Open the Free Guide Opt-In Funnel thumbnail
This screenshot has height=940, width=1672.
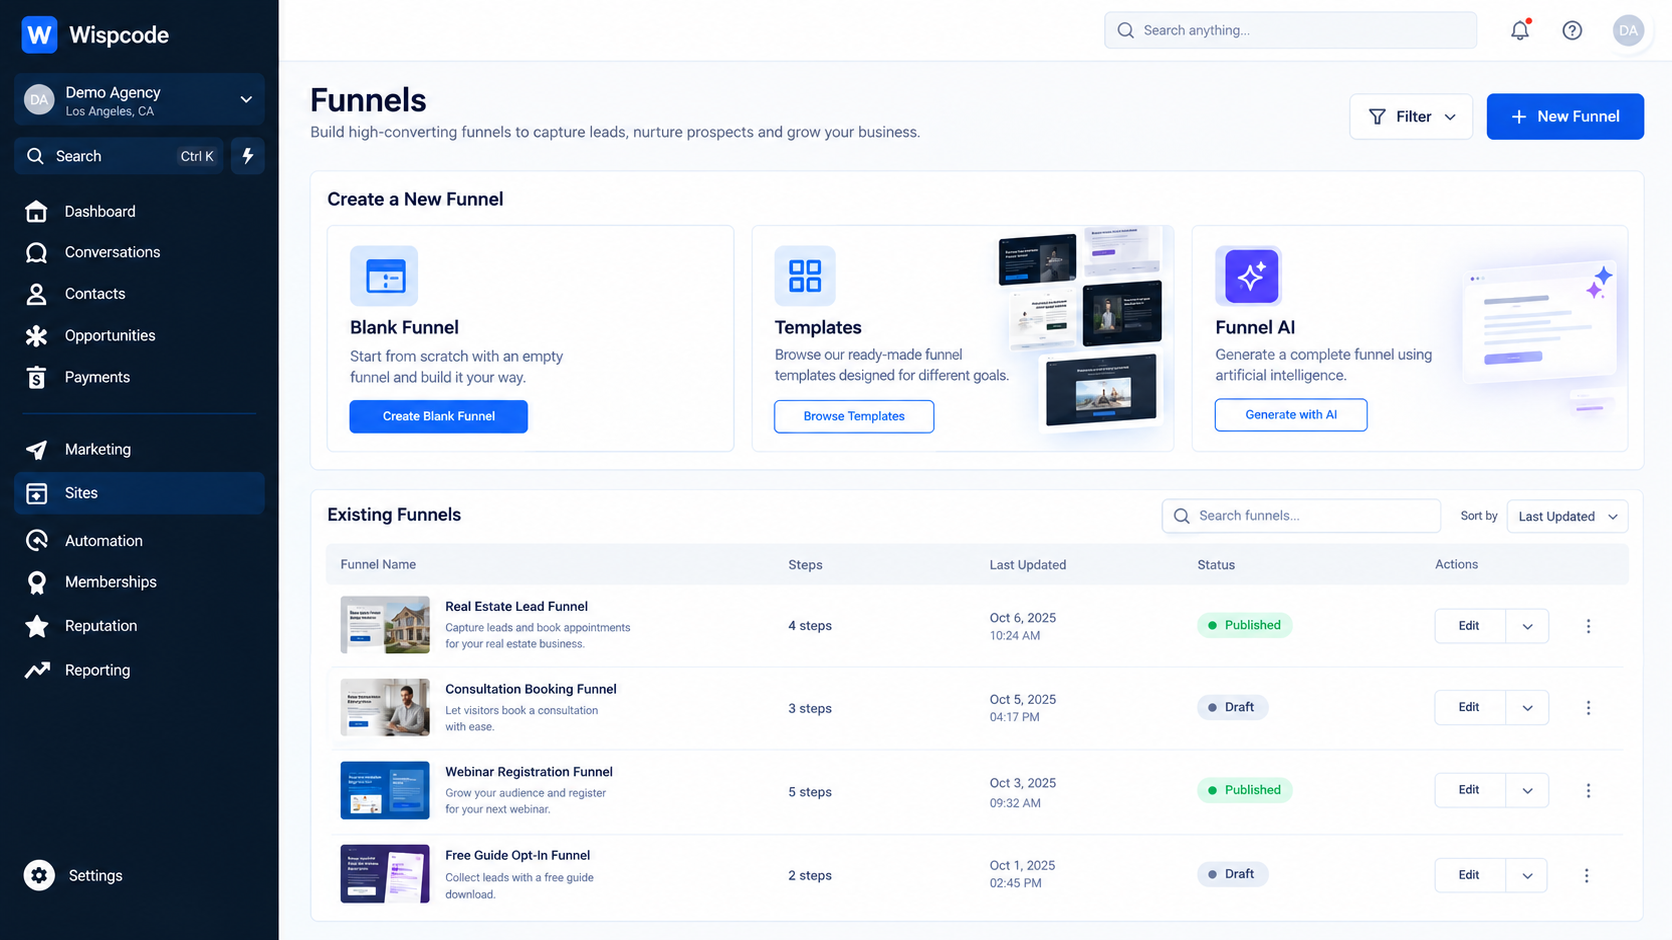click(385, 874)
